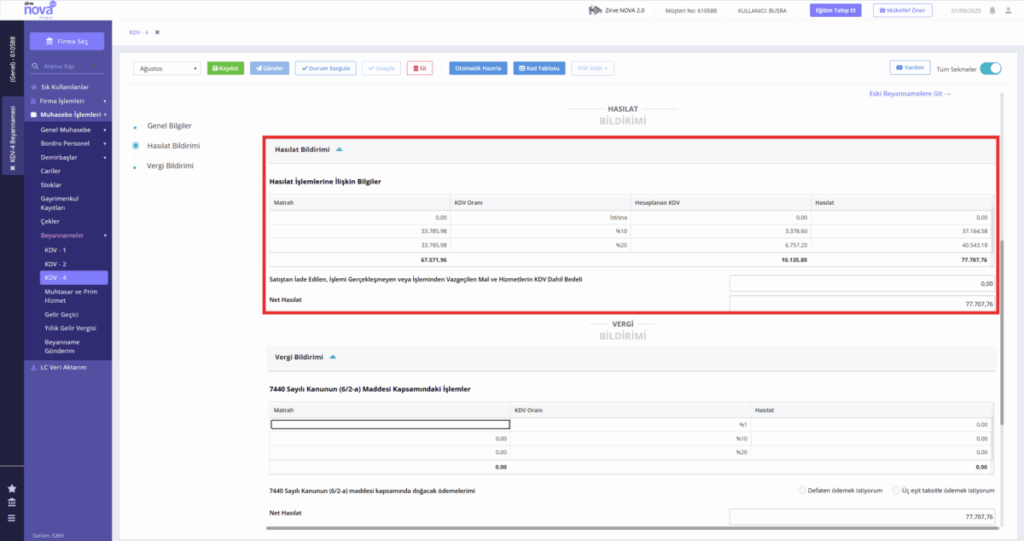Image resolution: width=1024 pixels, height=541 pixels.
Task: Select Defaten ödemek istiyorum radio option
Action: click(x=802, y=490)
